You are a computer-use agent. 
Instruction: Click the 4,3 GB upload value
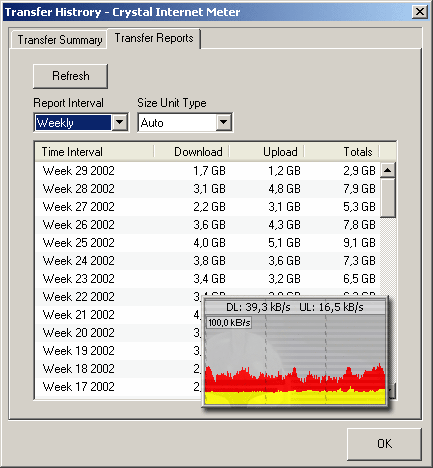[x=284, y=225]
